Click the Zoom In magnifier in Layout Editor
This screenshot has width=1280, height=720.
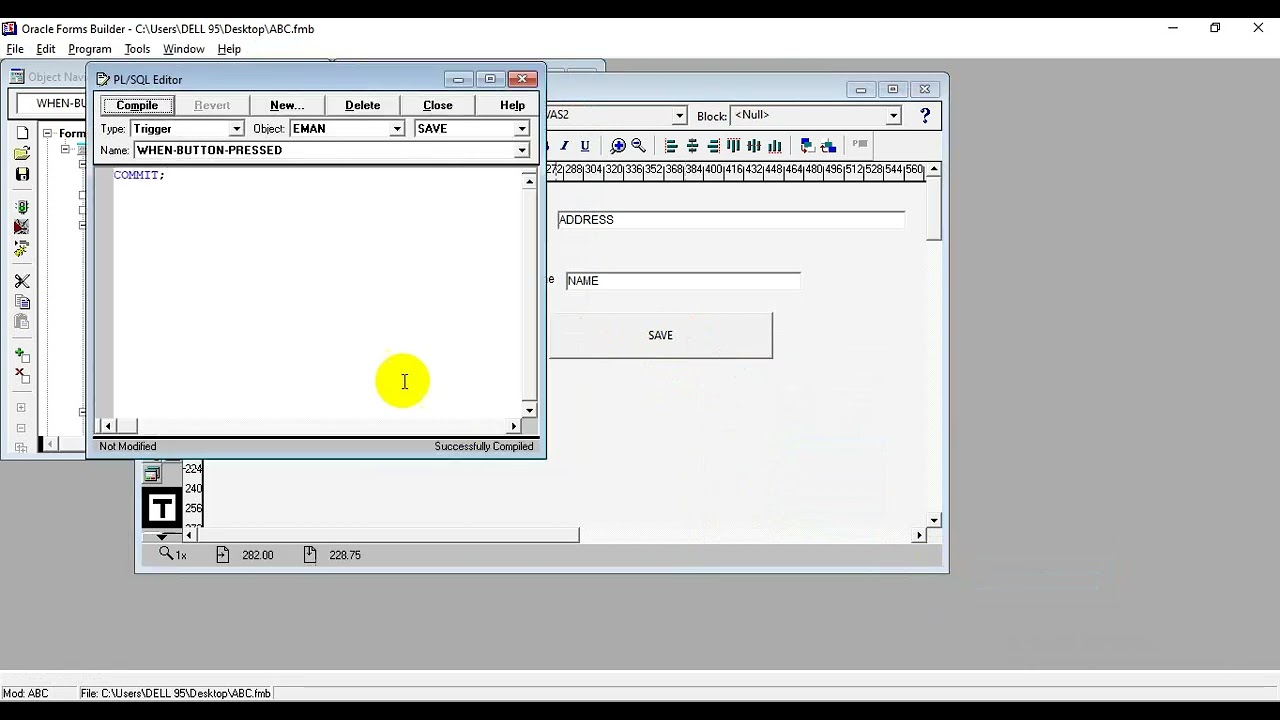618,146
